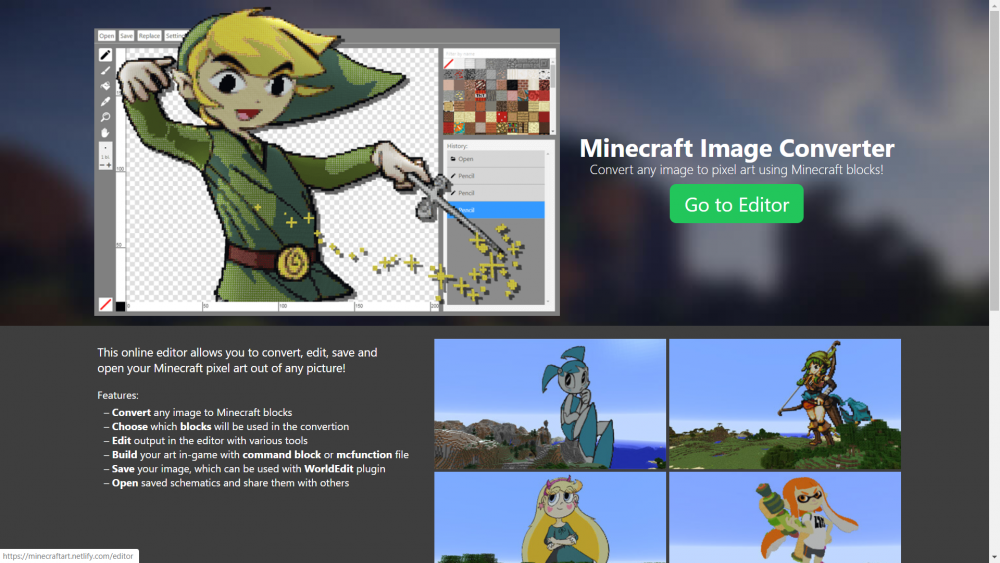Viewport: 1000px width, 563px height.
Task: Pick the red slash empty block in palette
Action: [449, 64]
